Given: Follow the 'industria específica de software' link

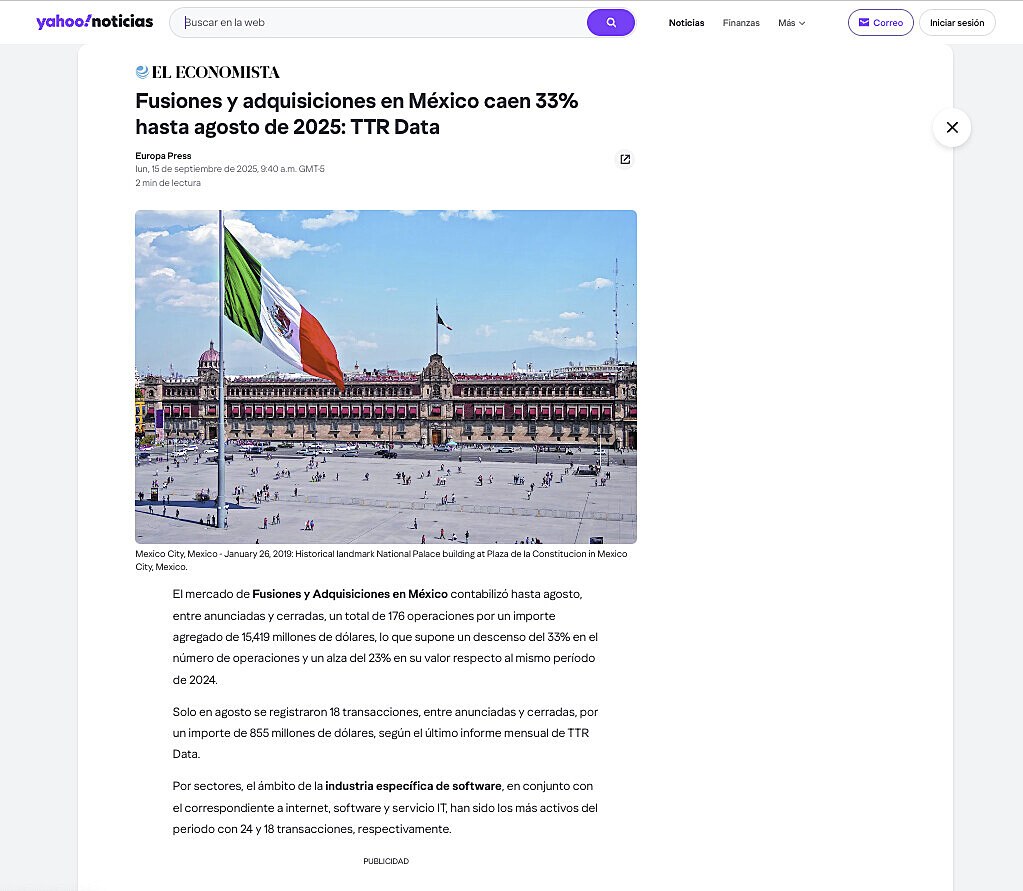Looking at the screenshot, I should [413, 786].
